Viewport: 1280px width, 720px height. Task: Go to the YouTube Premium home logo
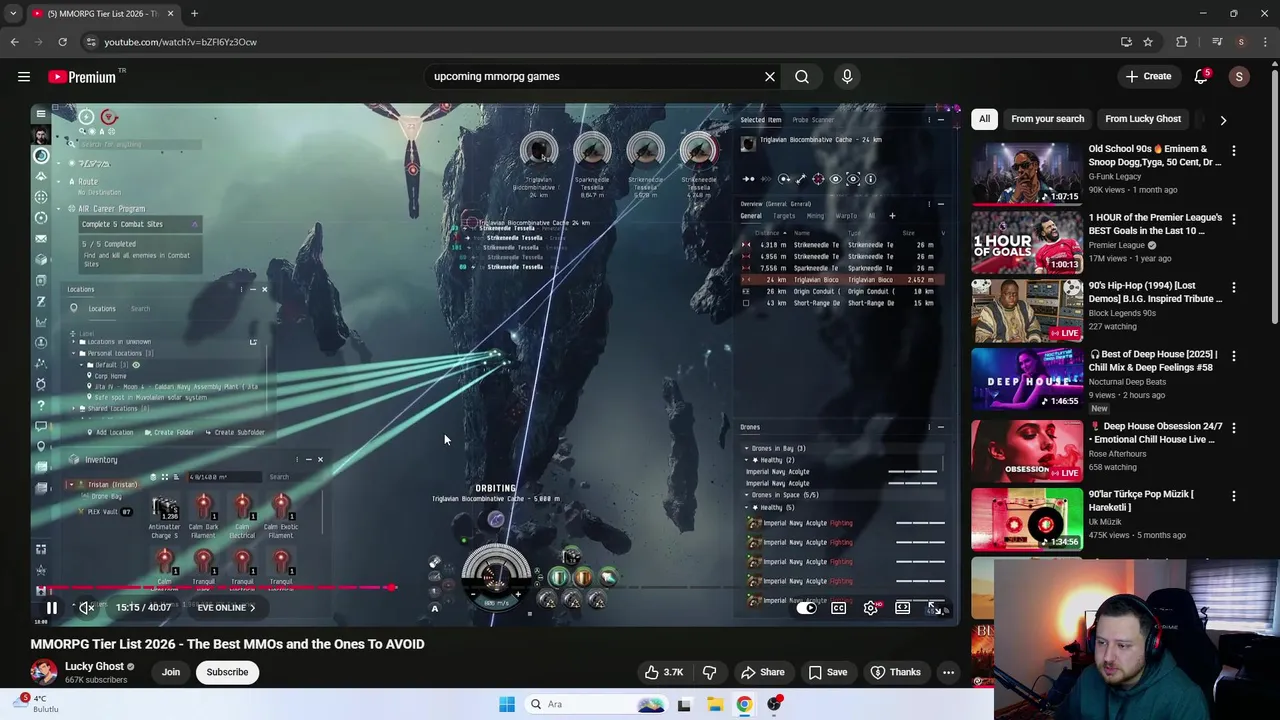[82, 77]
